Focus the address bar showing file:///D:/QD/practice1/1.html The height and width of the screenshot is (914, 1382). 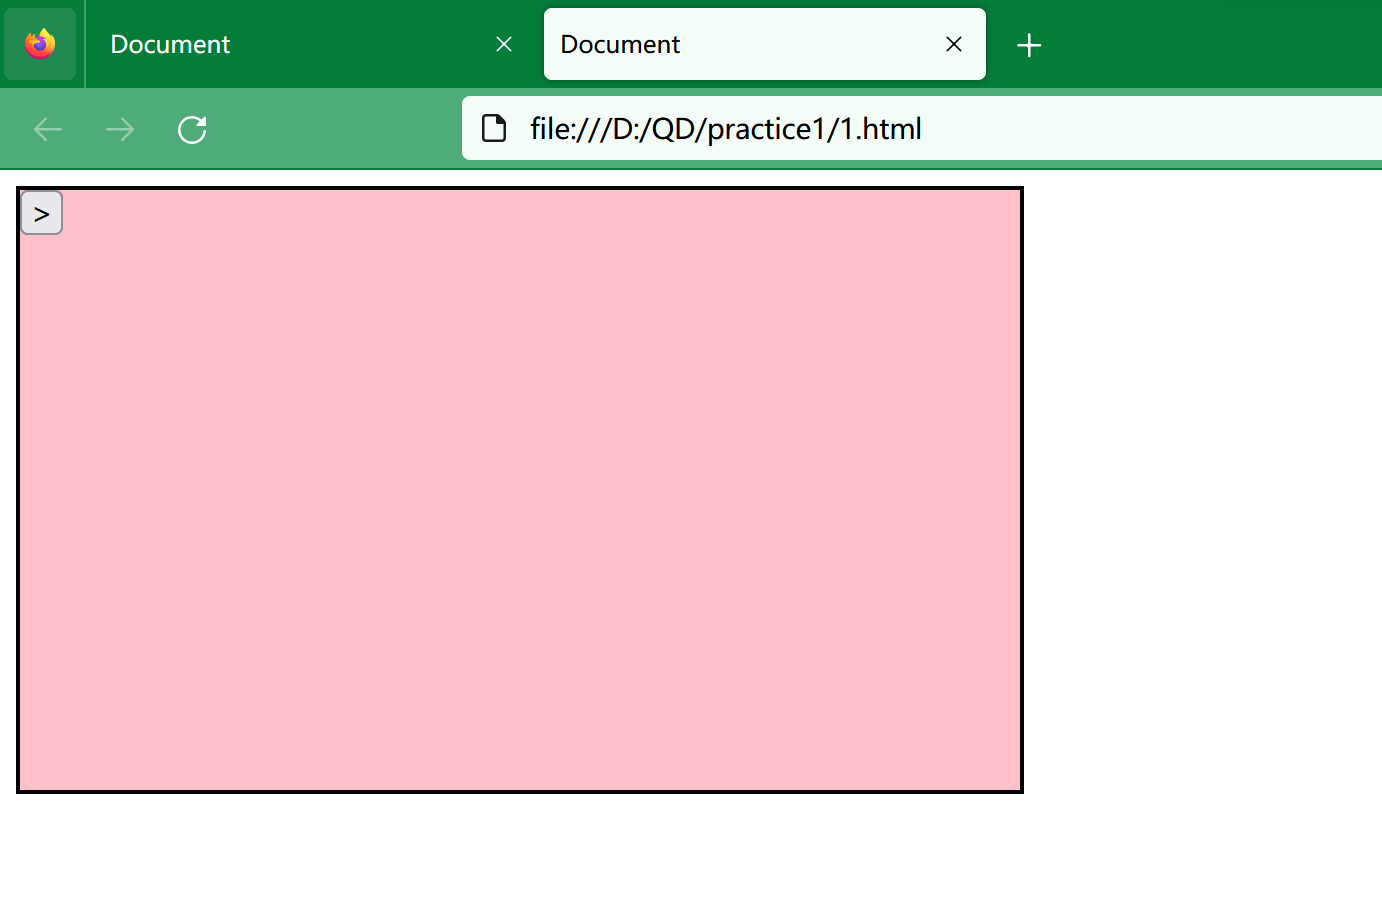click(x=726, y=129)
